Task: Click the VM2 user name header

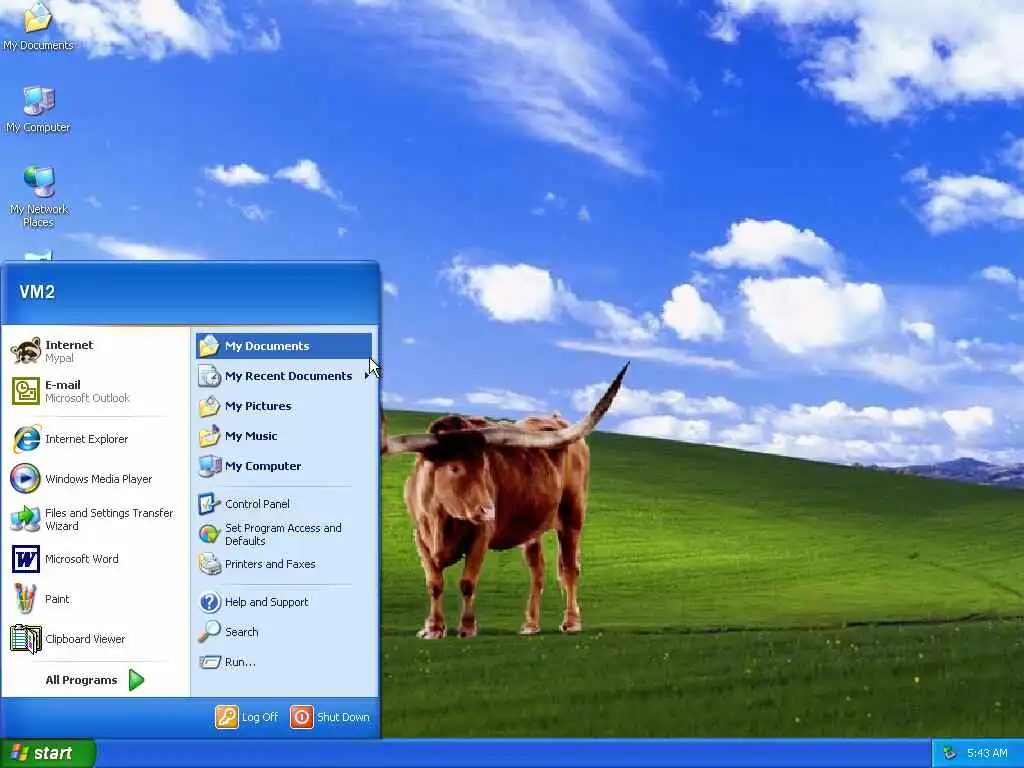Action: pos(37,292)
